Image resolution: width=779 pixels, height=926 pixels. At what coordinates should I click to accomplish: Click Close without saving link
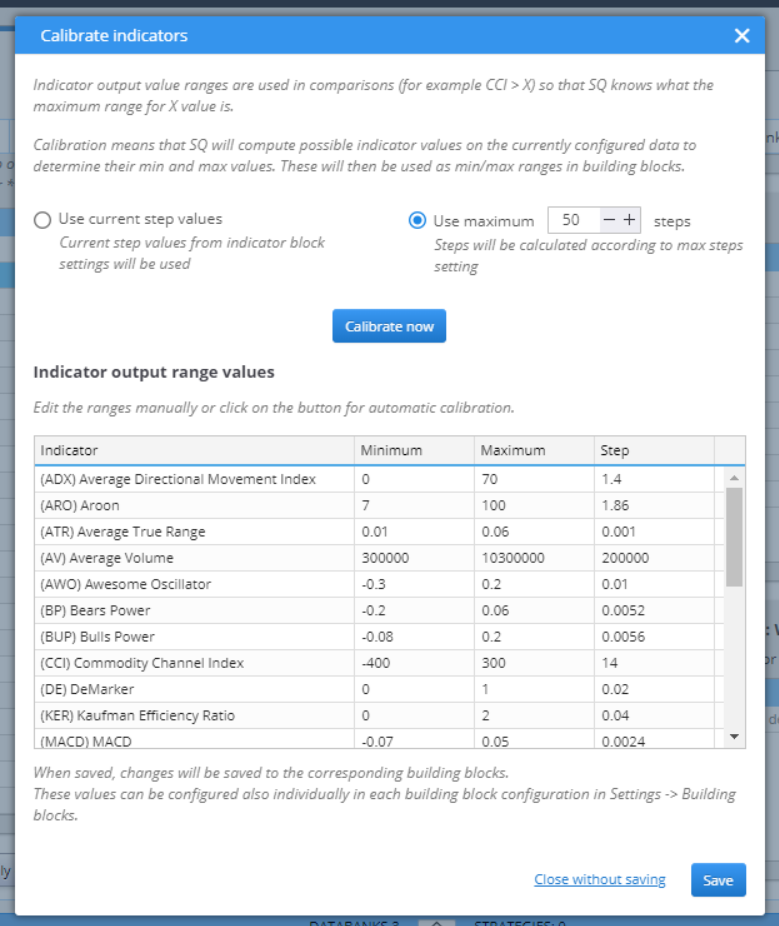click(x=599, y=879)
